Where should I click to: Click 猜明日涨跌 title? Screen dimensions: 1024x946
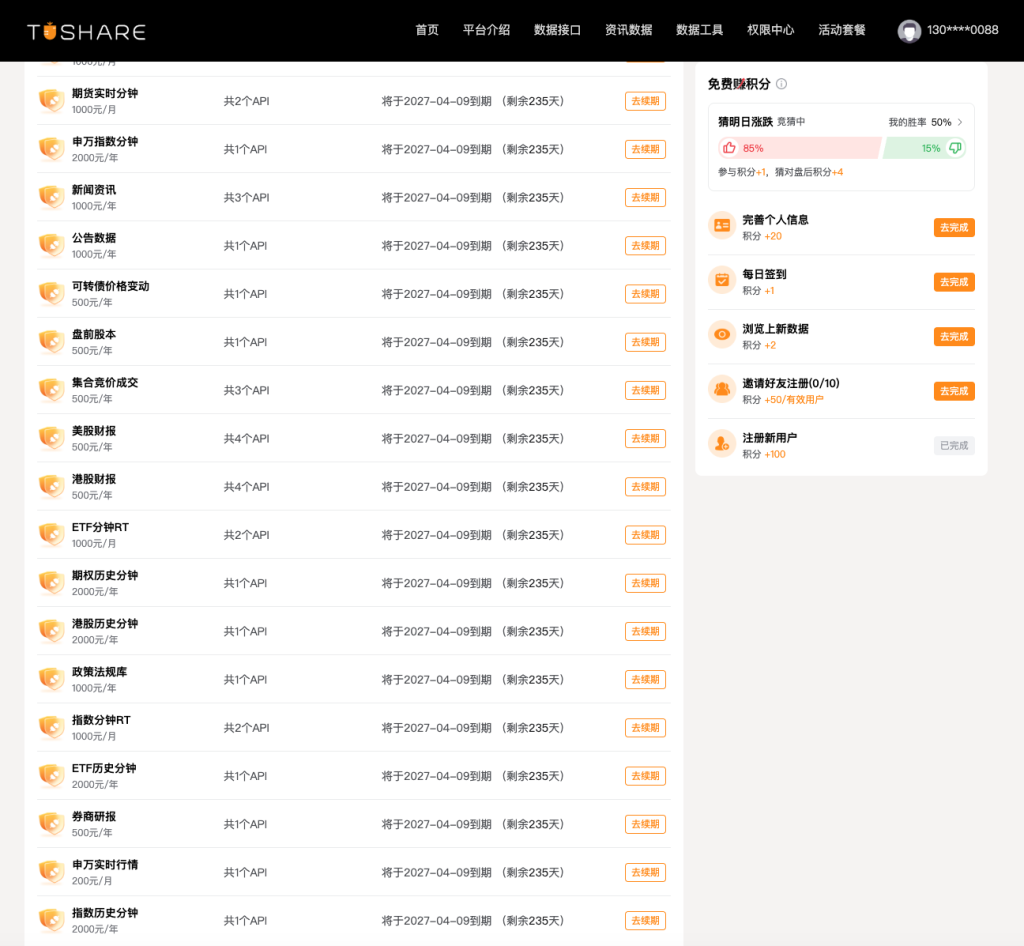[745, 122]
